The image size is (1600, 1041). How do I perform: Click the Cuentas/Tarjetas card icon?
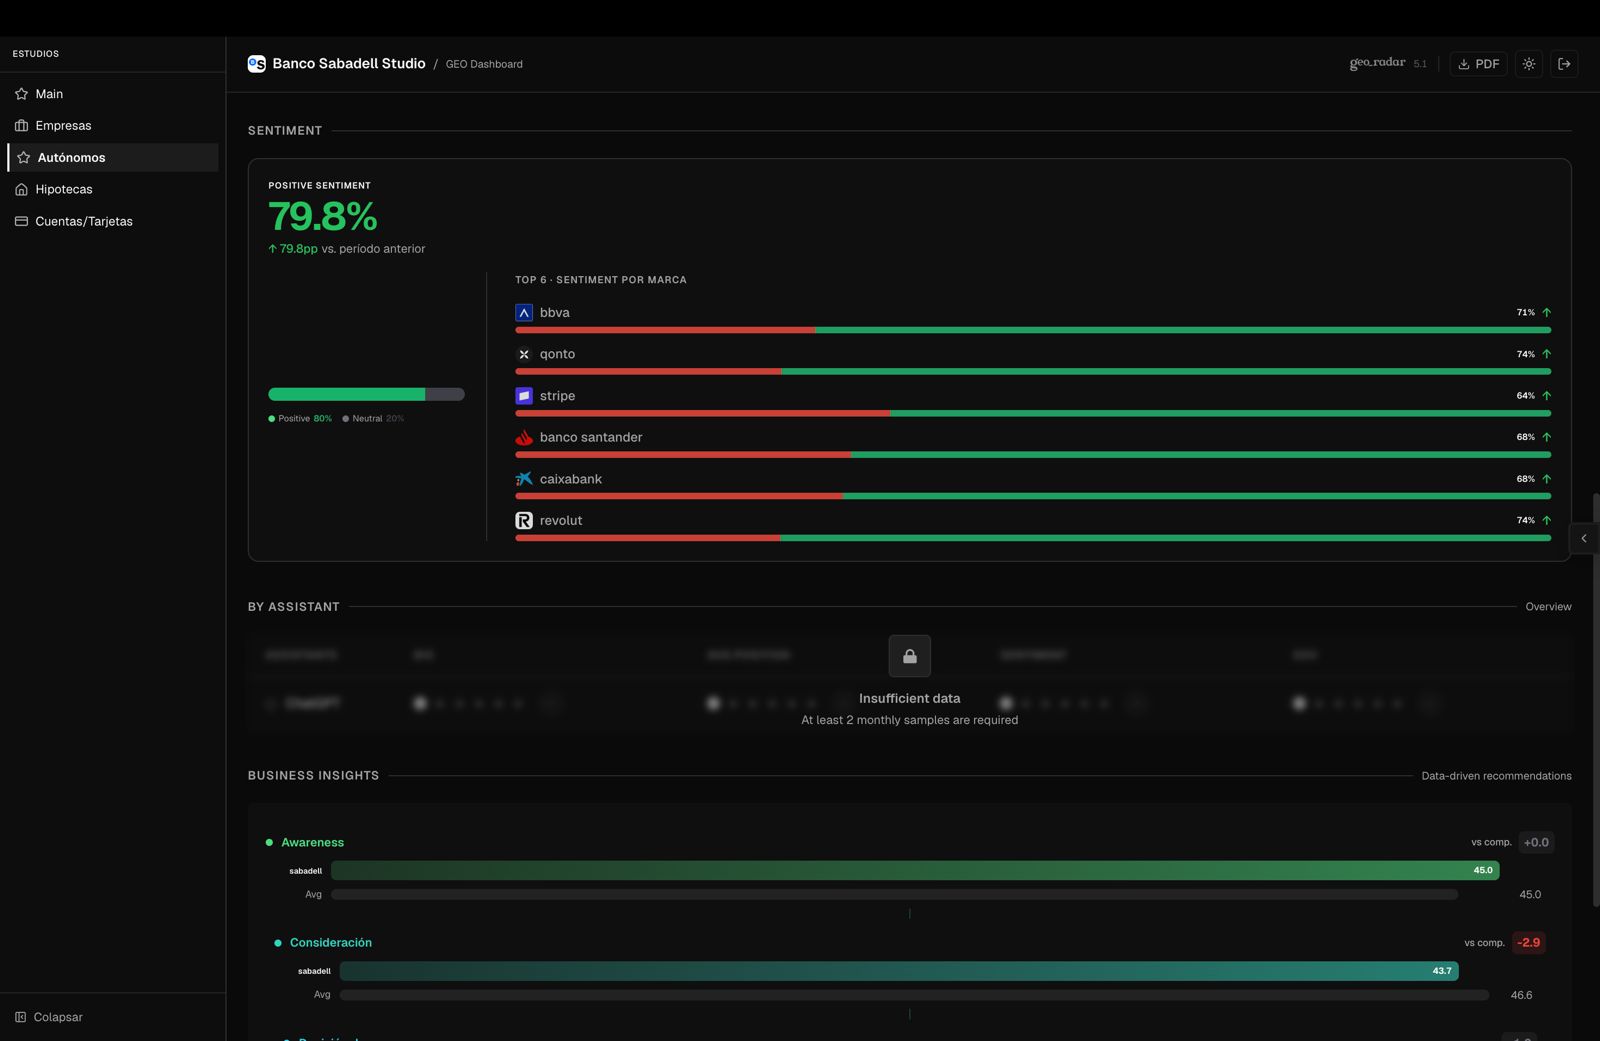pyautogui.click(x=21, y=222)
